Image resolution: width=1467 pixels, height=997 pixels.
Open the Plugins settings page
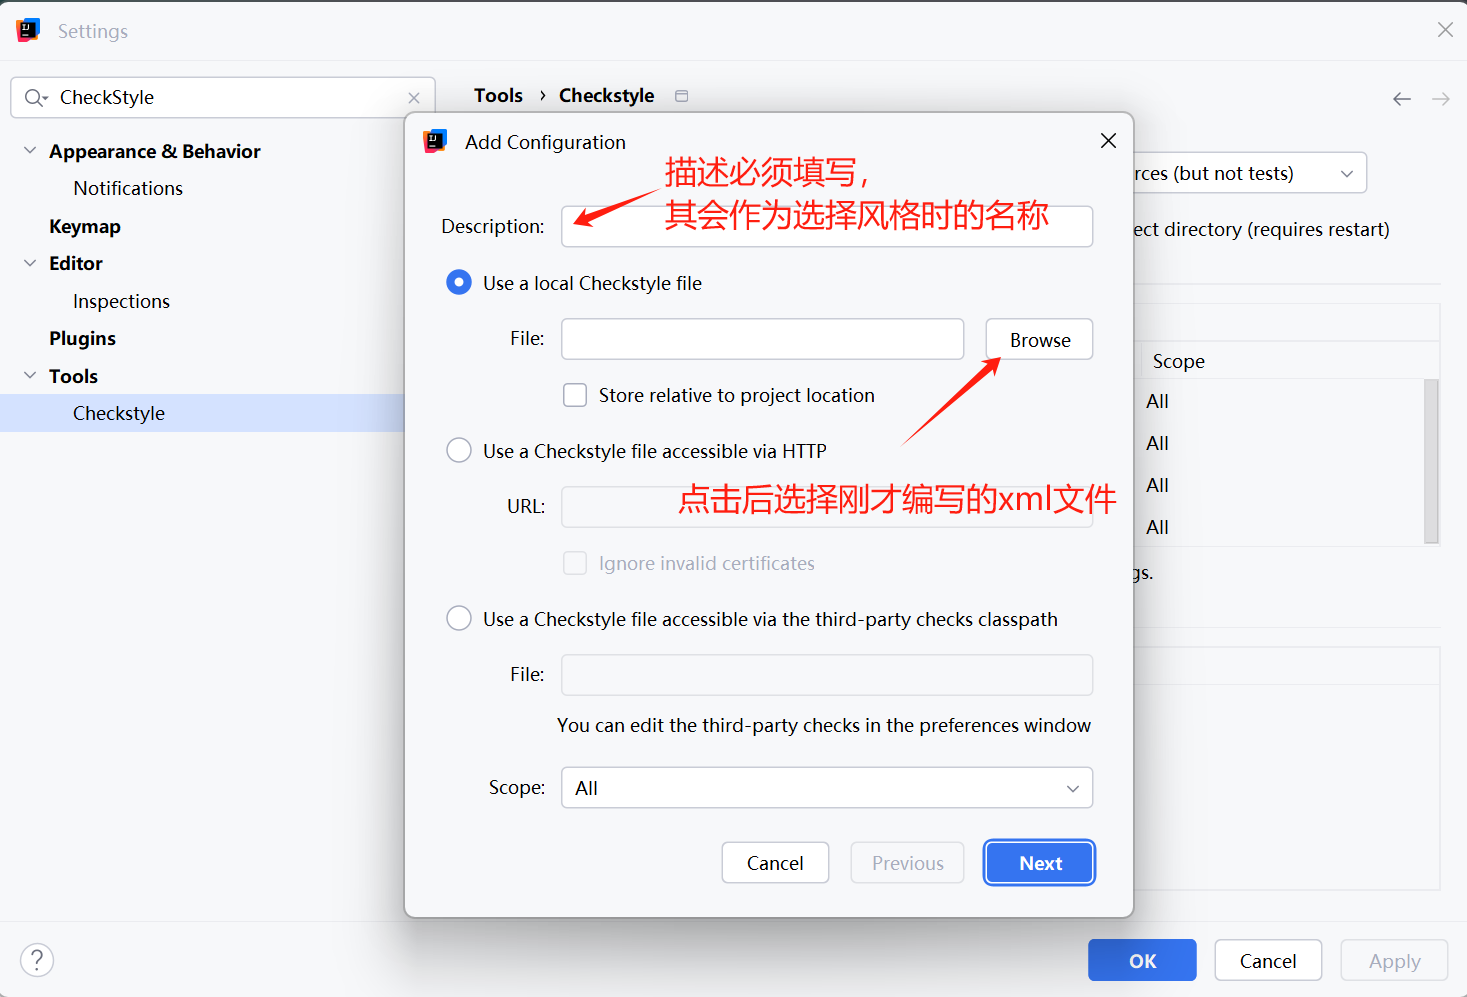coord(82,338)
